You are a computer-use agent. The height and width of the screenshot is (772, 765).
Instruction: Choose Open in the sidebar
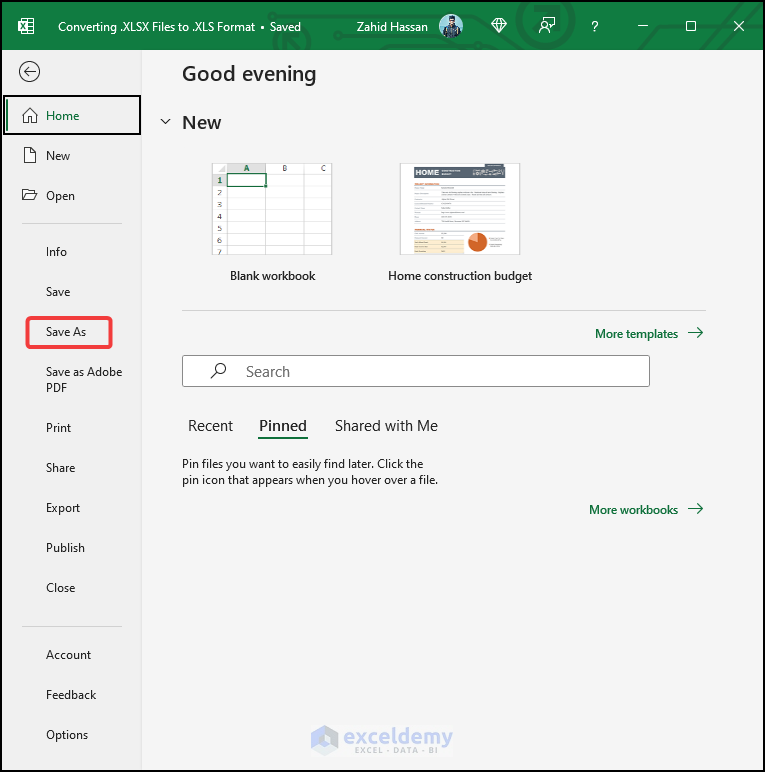(72, 195)
